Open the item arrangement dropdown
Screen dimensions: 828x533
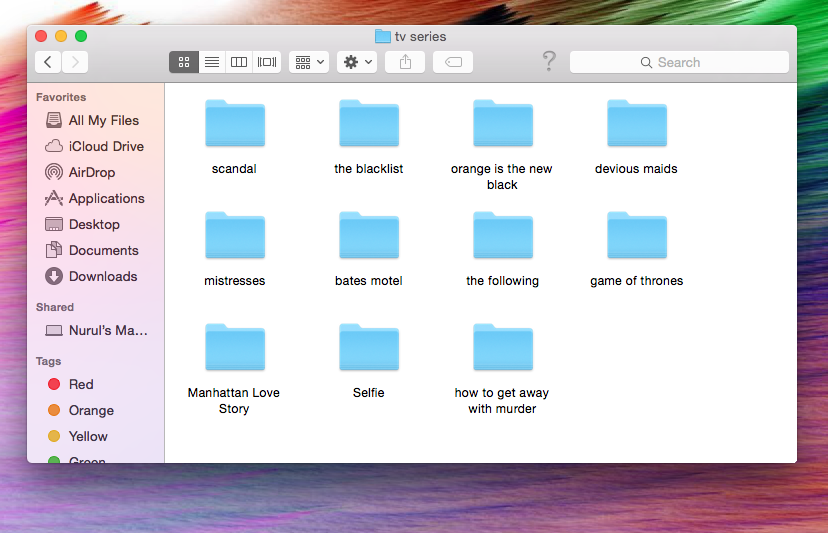309,62
